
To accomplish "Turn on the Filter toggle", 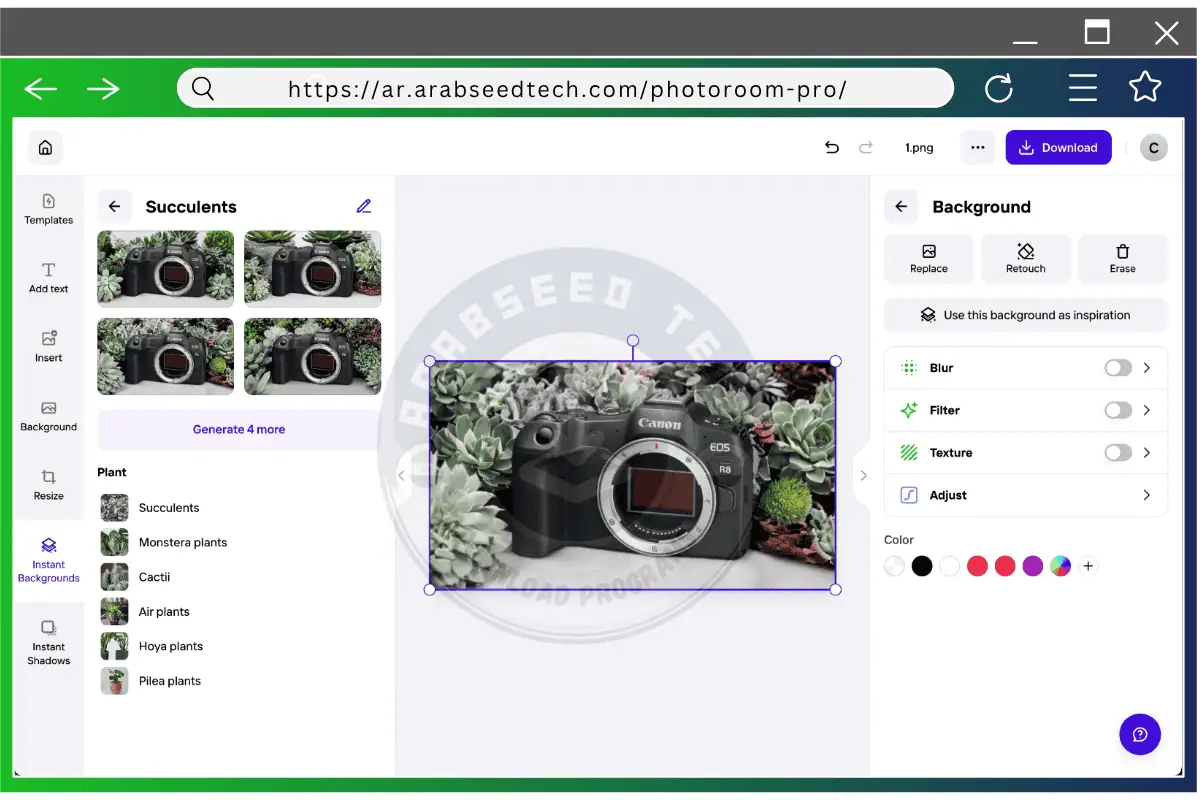I will click(x=1118, y=410).
